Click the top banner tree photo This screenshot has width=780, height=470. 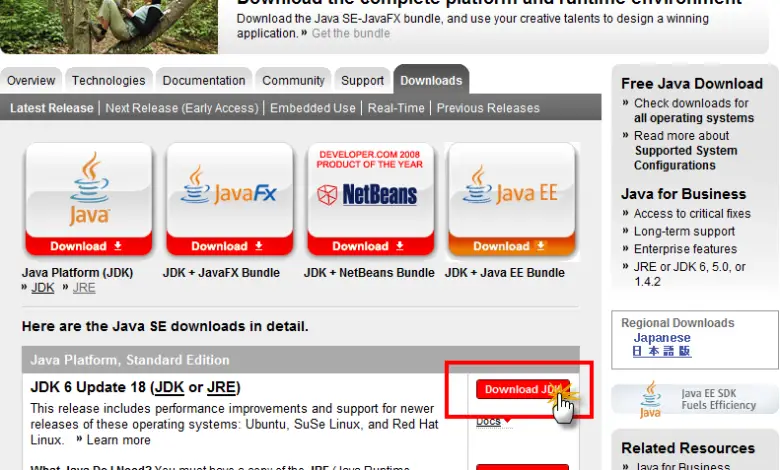109,26
